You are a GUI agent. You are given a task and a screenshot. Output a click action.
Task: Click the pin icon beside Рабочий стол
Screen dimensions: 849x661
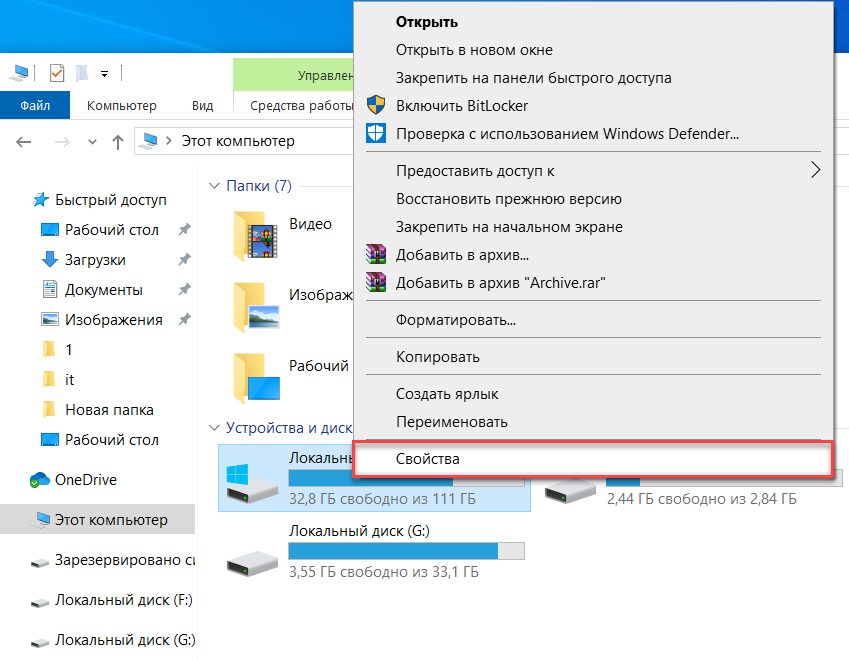pyautogui.click(x=185, y=230)
